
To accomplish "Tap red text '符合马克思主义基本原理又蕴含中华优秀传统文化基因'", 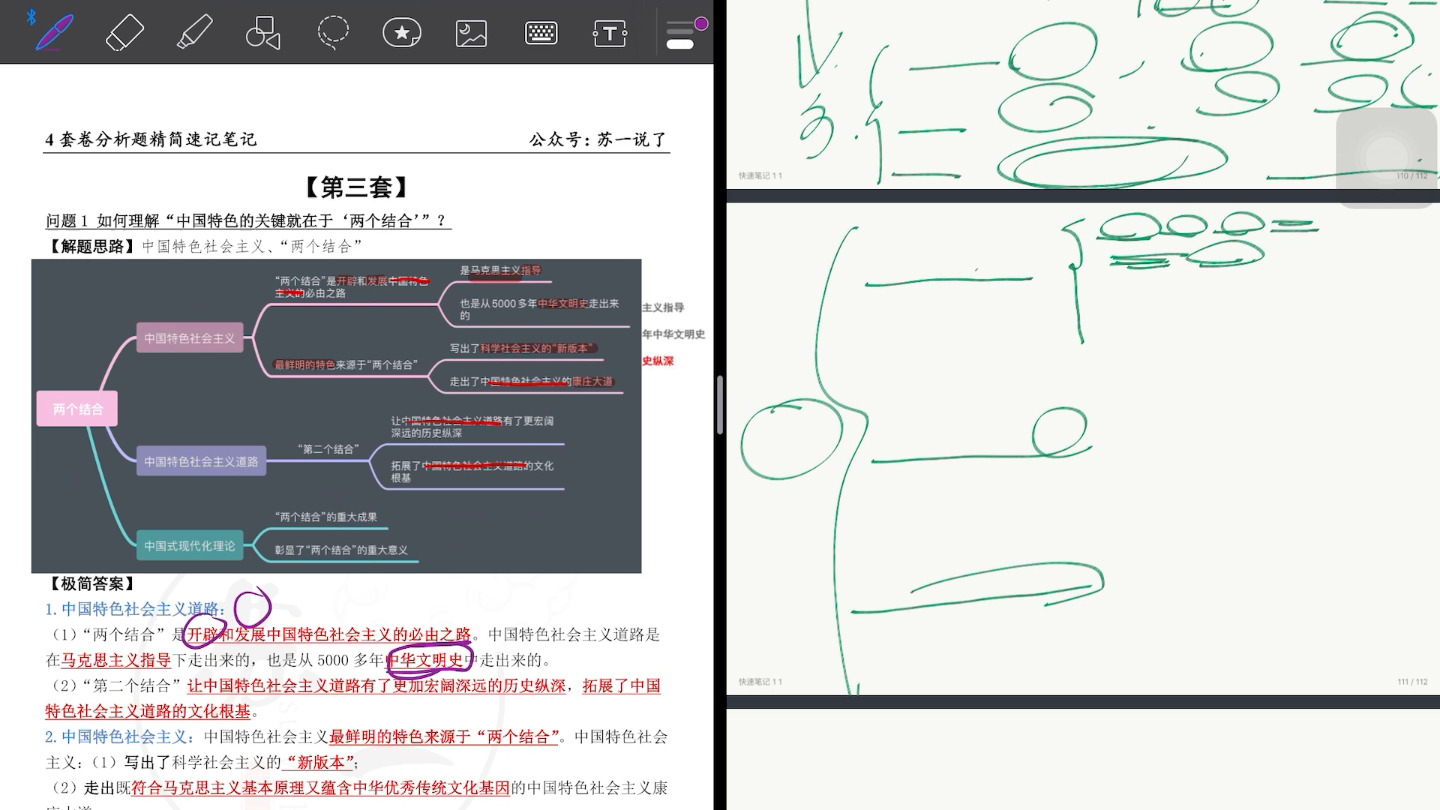I will pos(320,788).
